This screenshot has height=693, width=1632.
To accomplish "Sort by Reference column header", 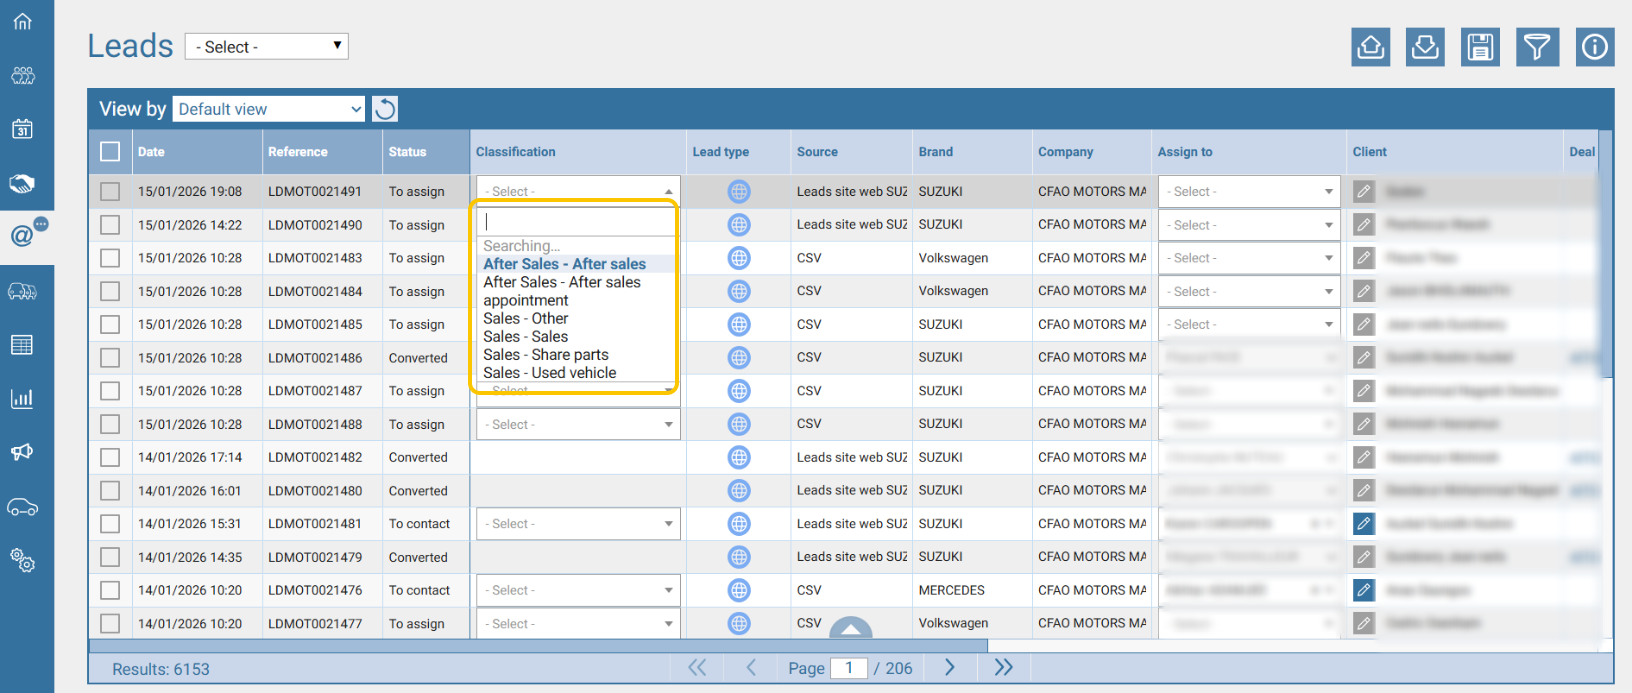I will tap(297, 152).
